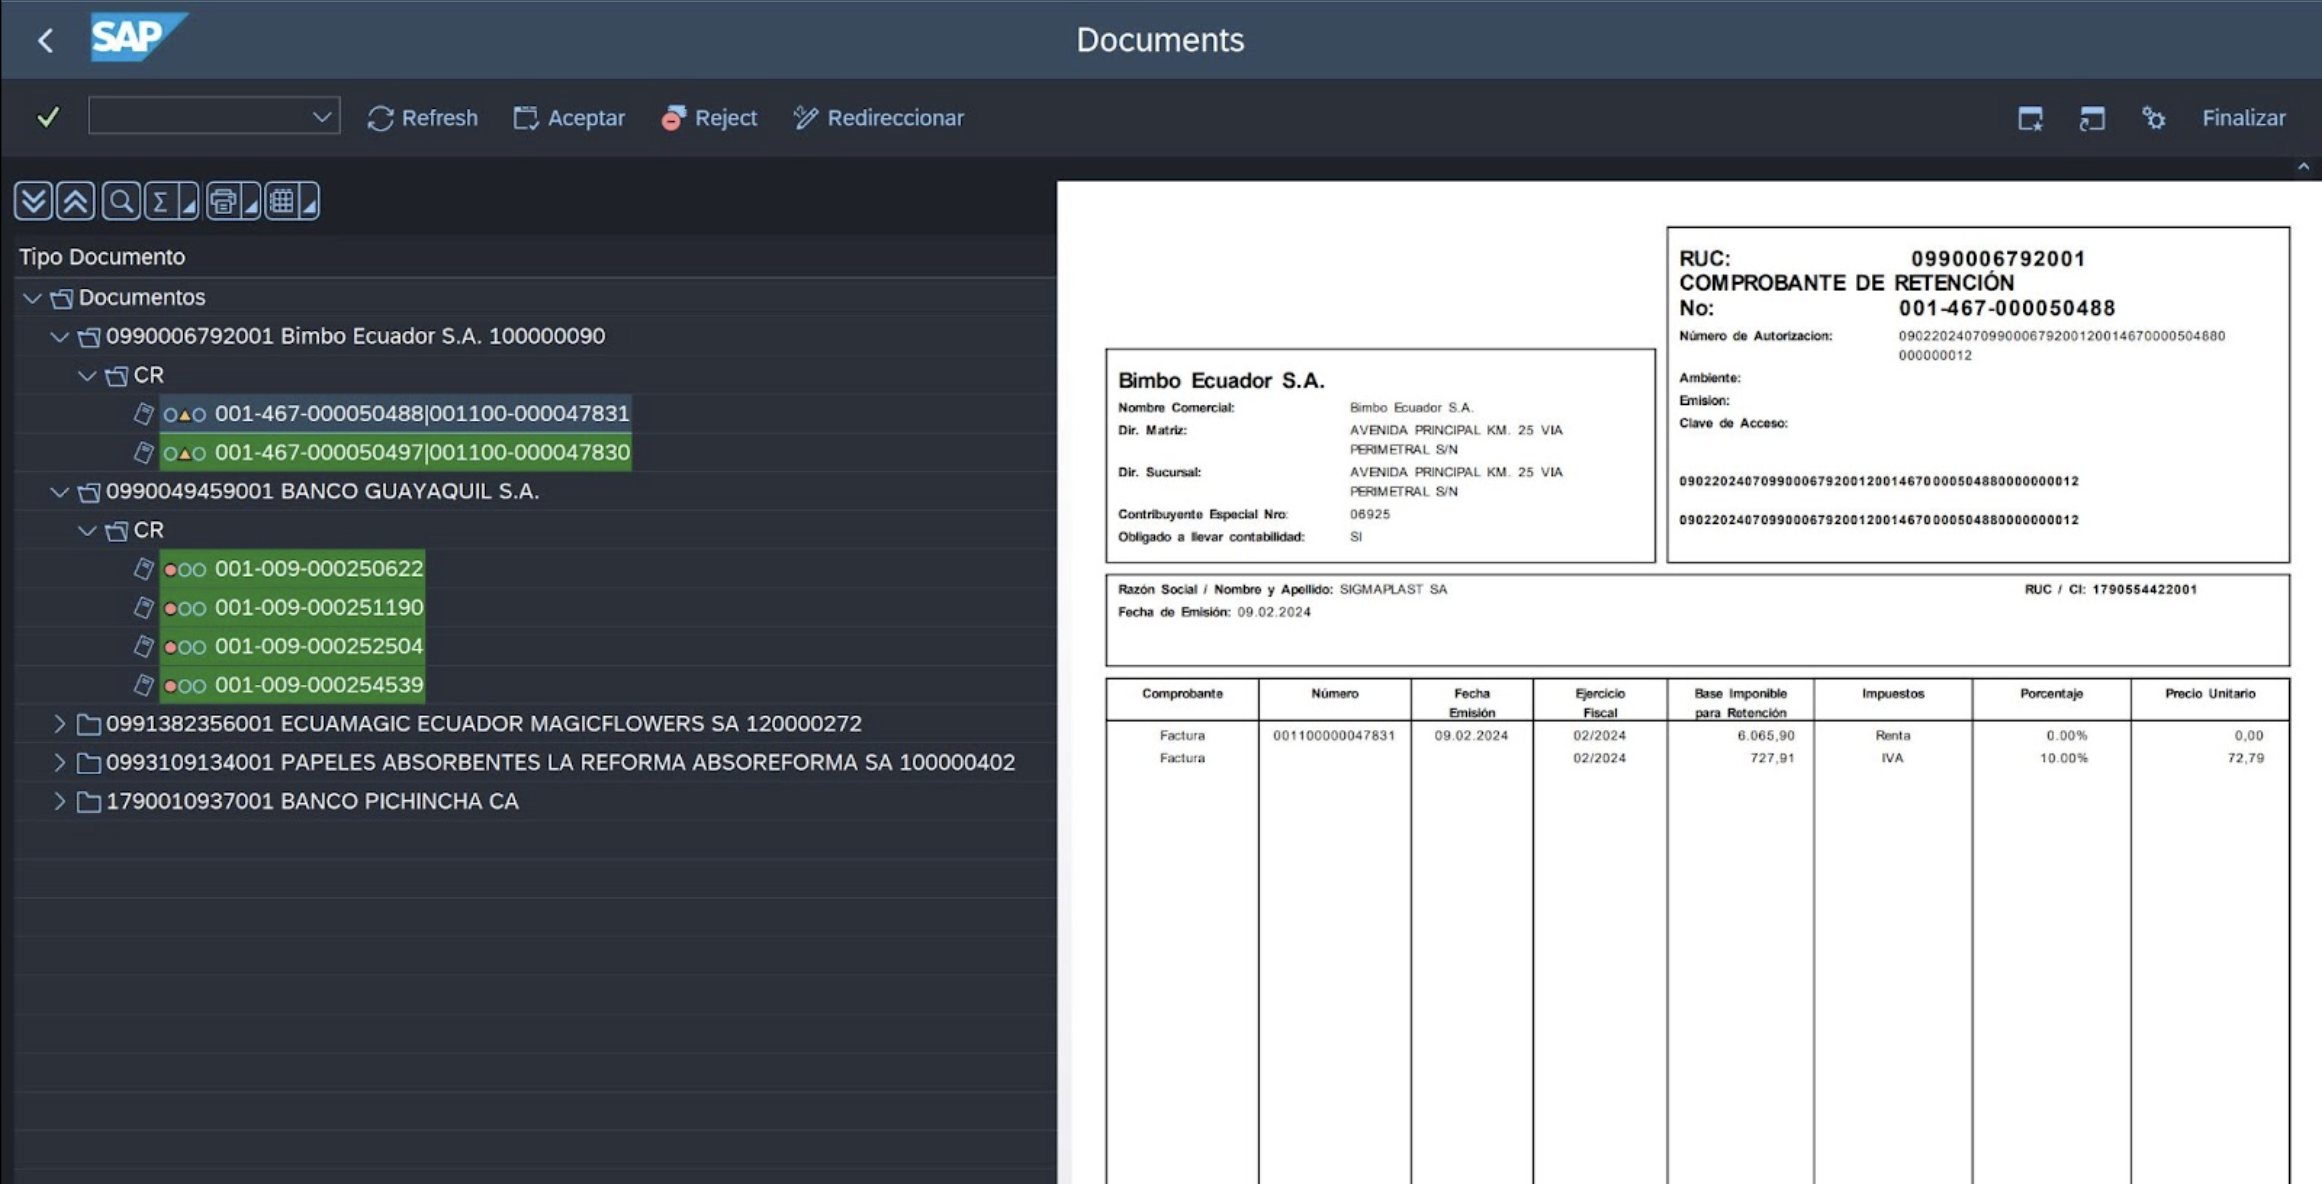Open the layout customization gear icon
This screenshot has height=1184, width=2322.
2153,118
